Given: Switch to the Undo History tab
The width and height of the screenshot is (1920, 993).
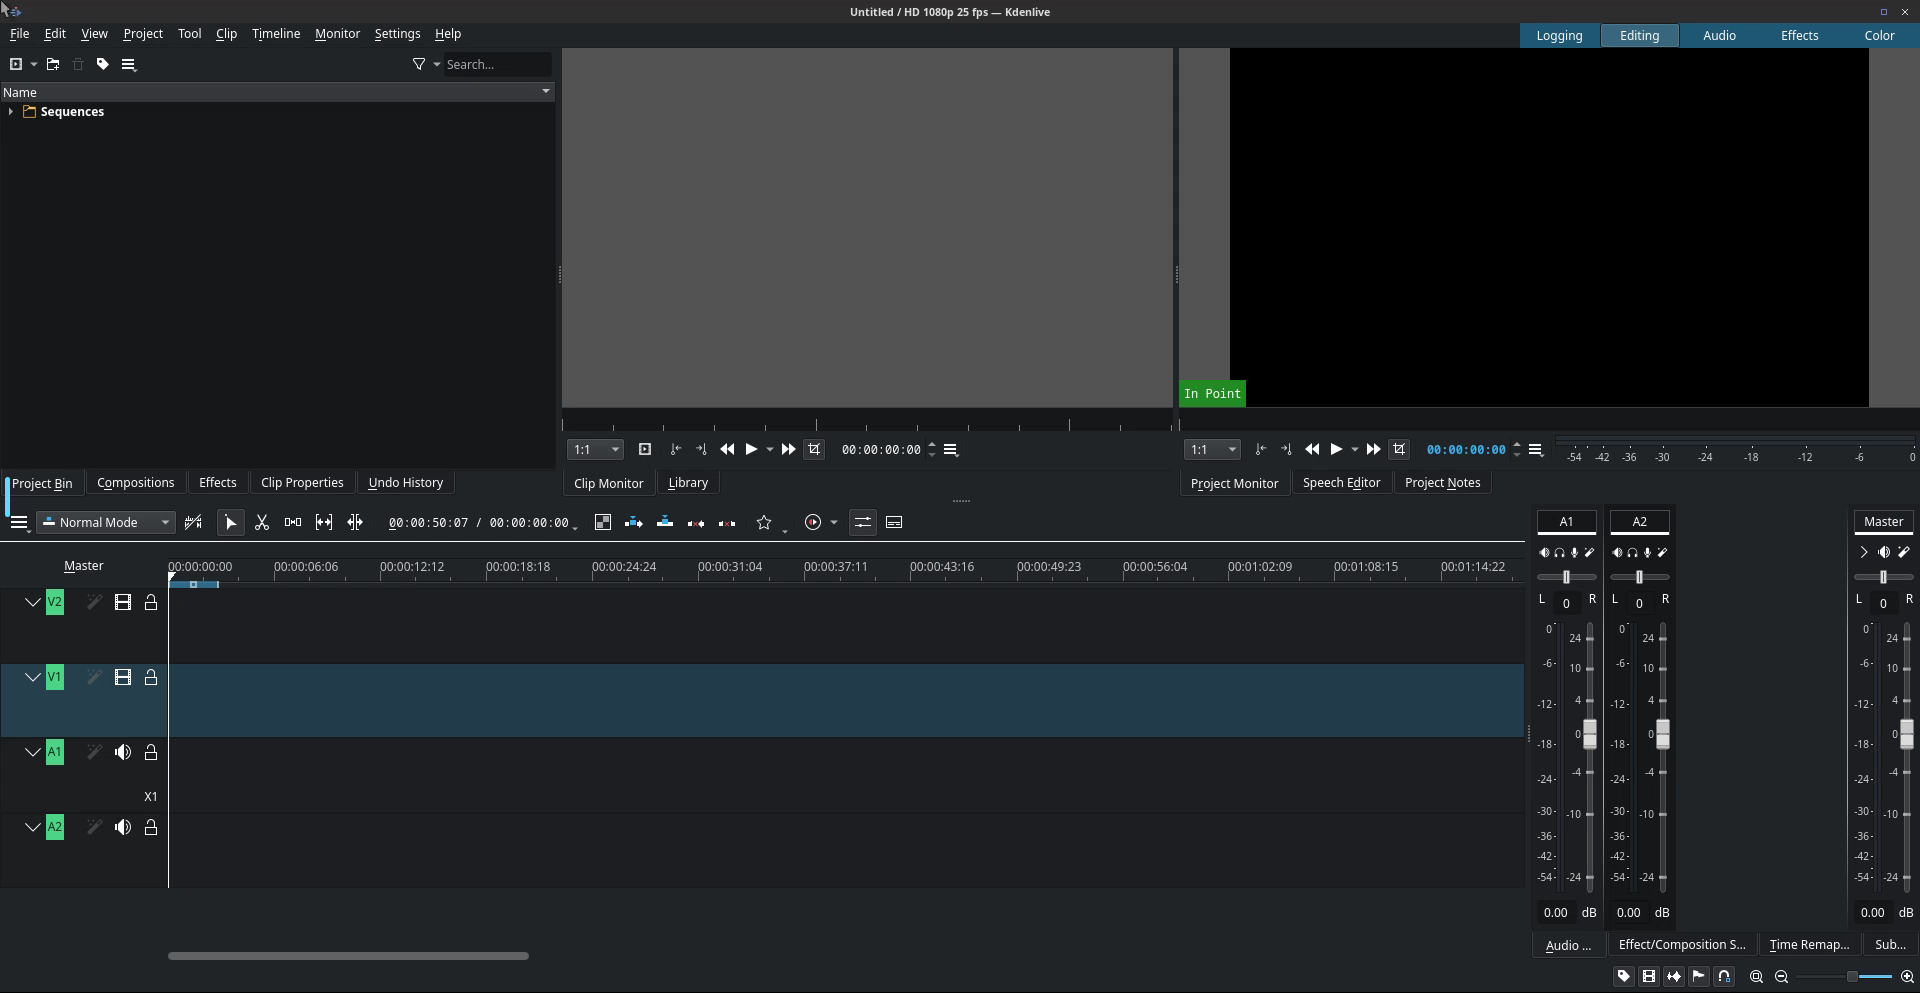Looking at the screenshot, I should [x=405, y=483].
